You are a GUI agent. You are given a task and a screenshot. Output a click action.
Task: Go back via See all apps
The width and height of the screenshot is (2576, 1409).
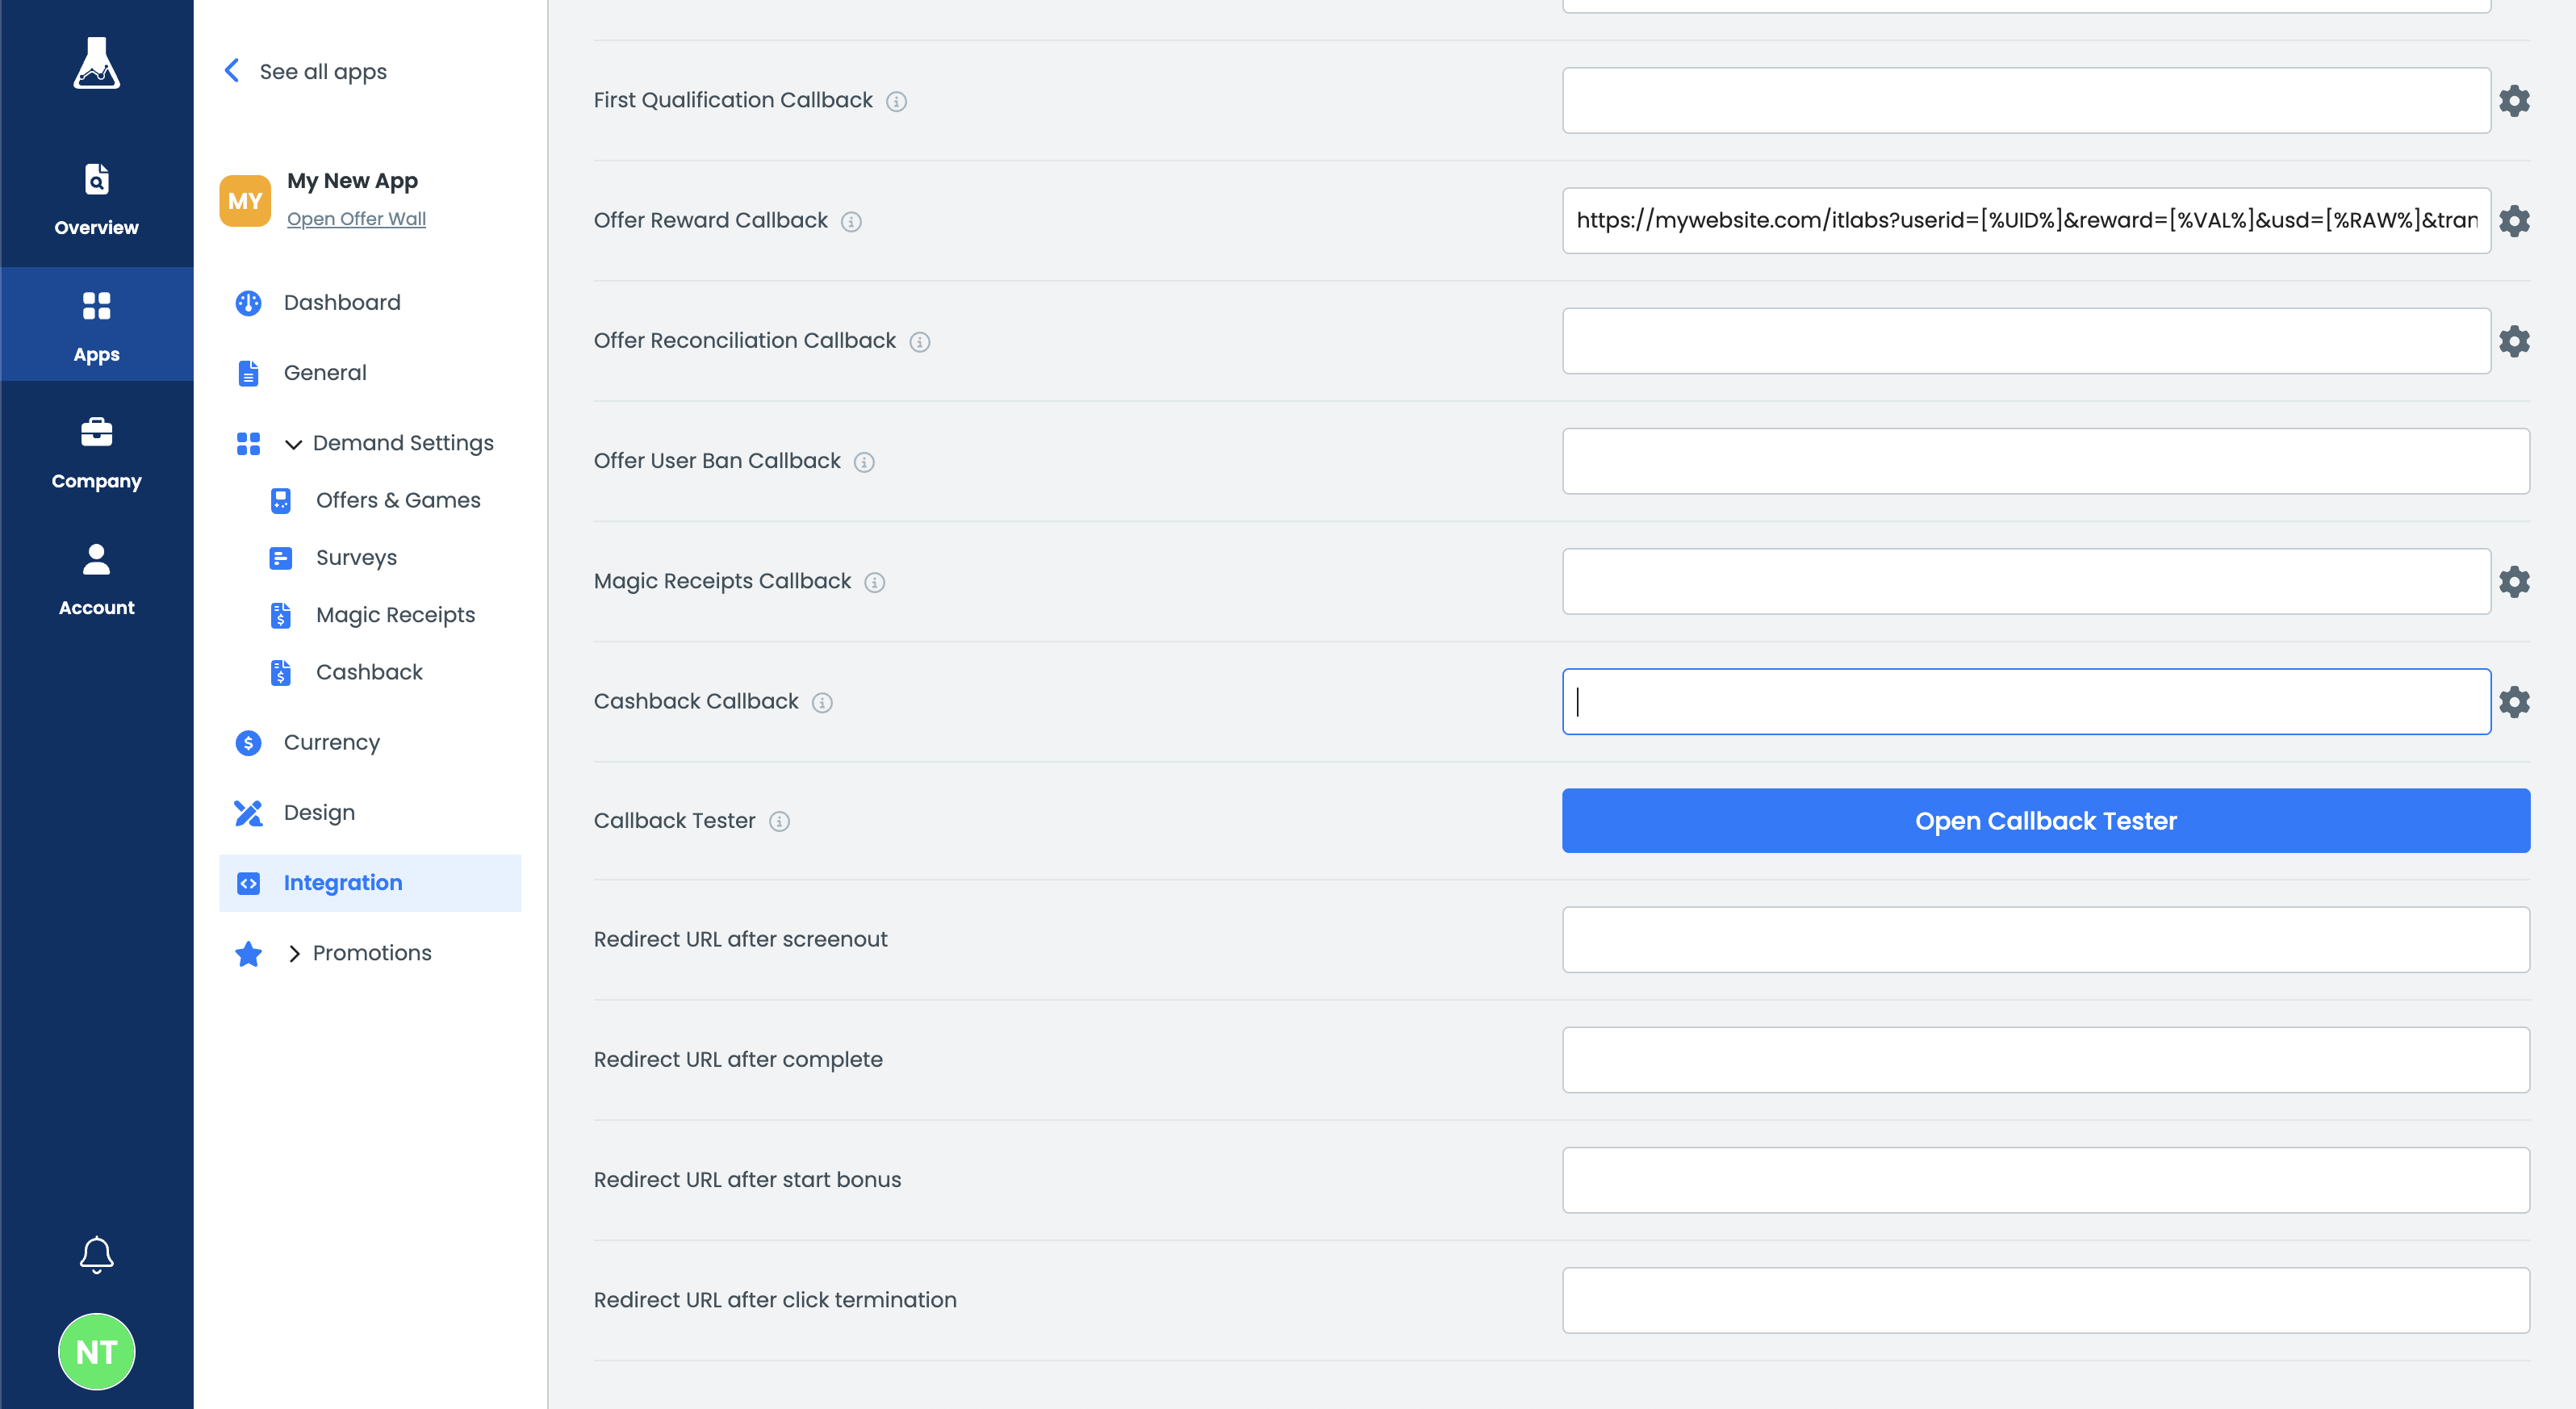tap(323, 71)
